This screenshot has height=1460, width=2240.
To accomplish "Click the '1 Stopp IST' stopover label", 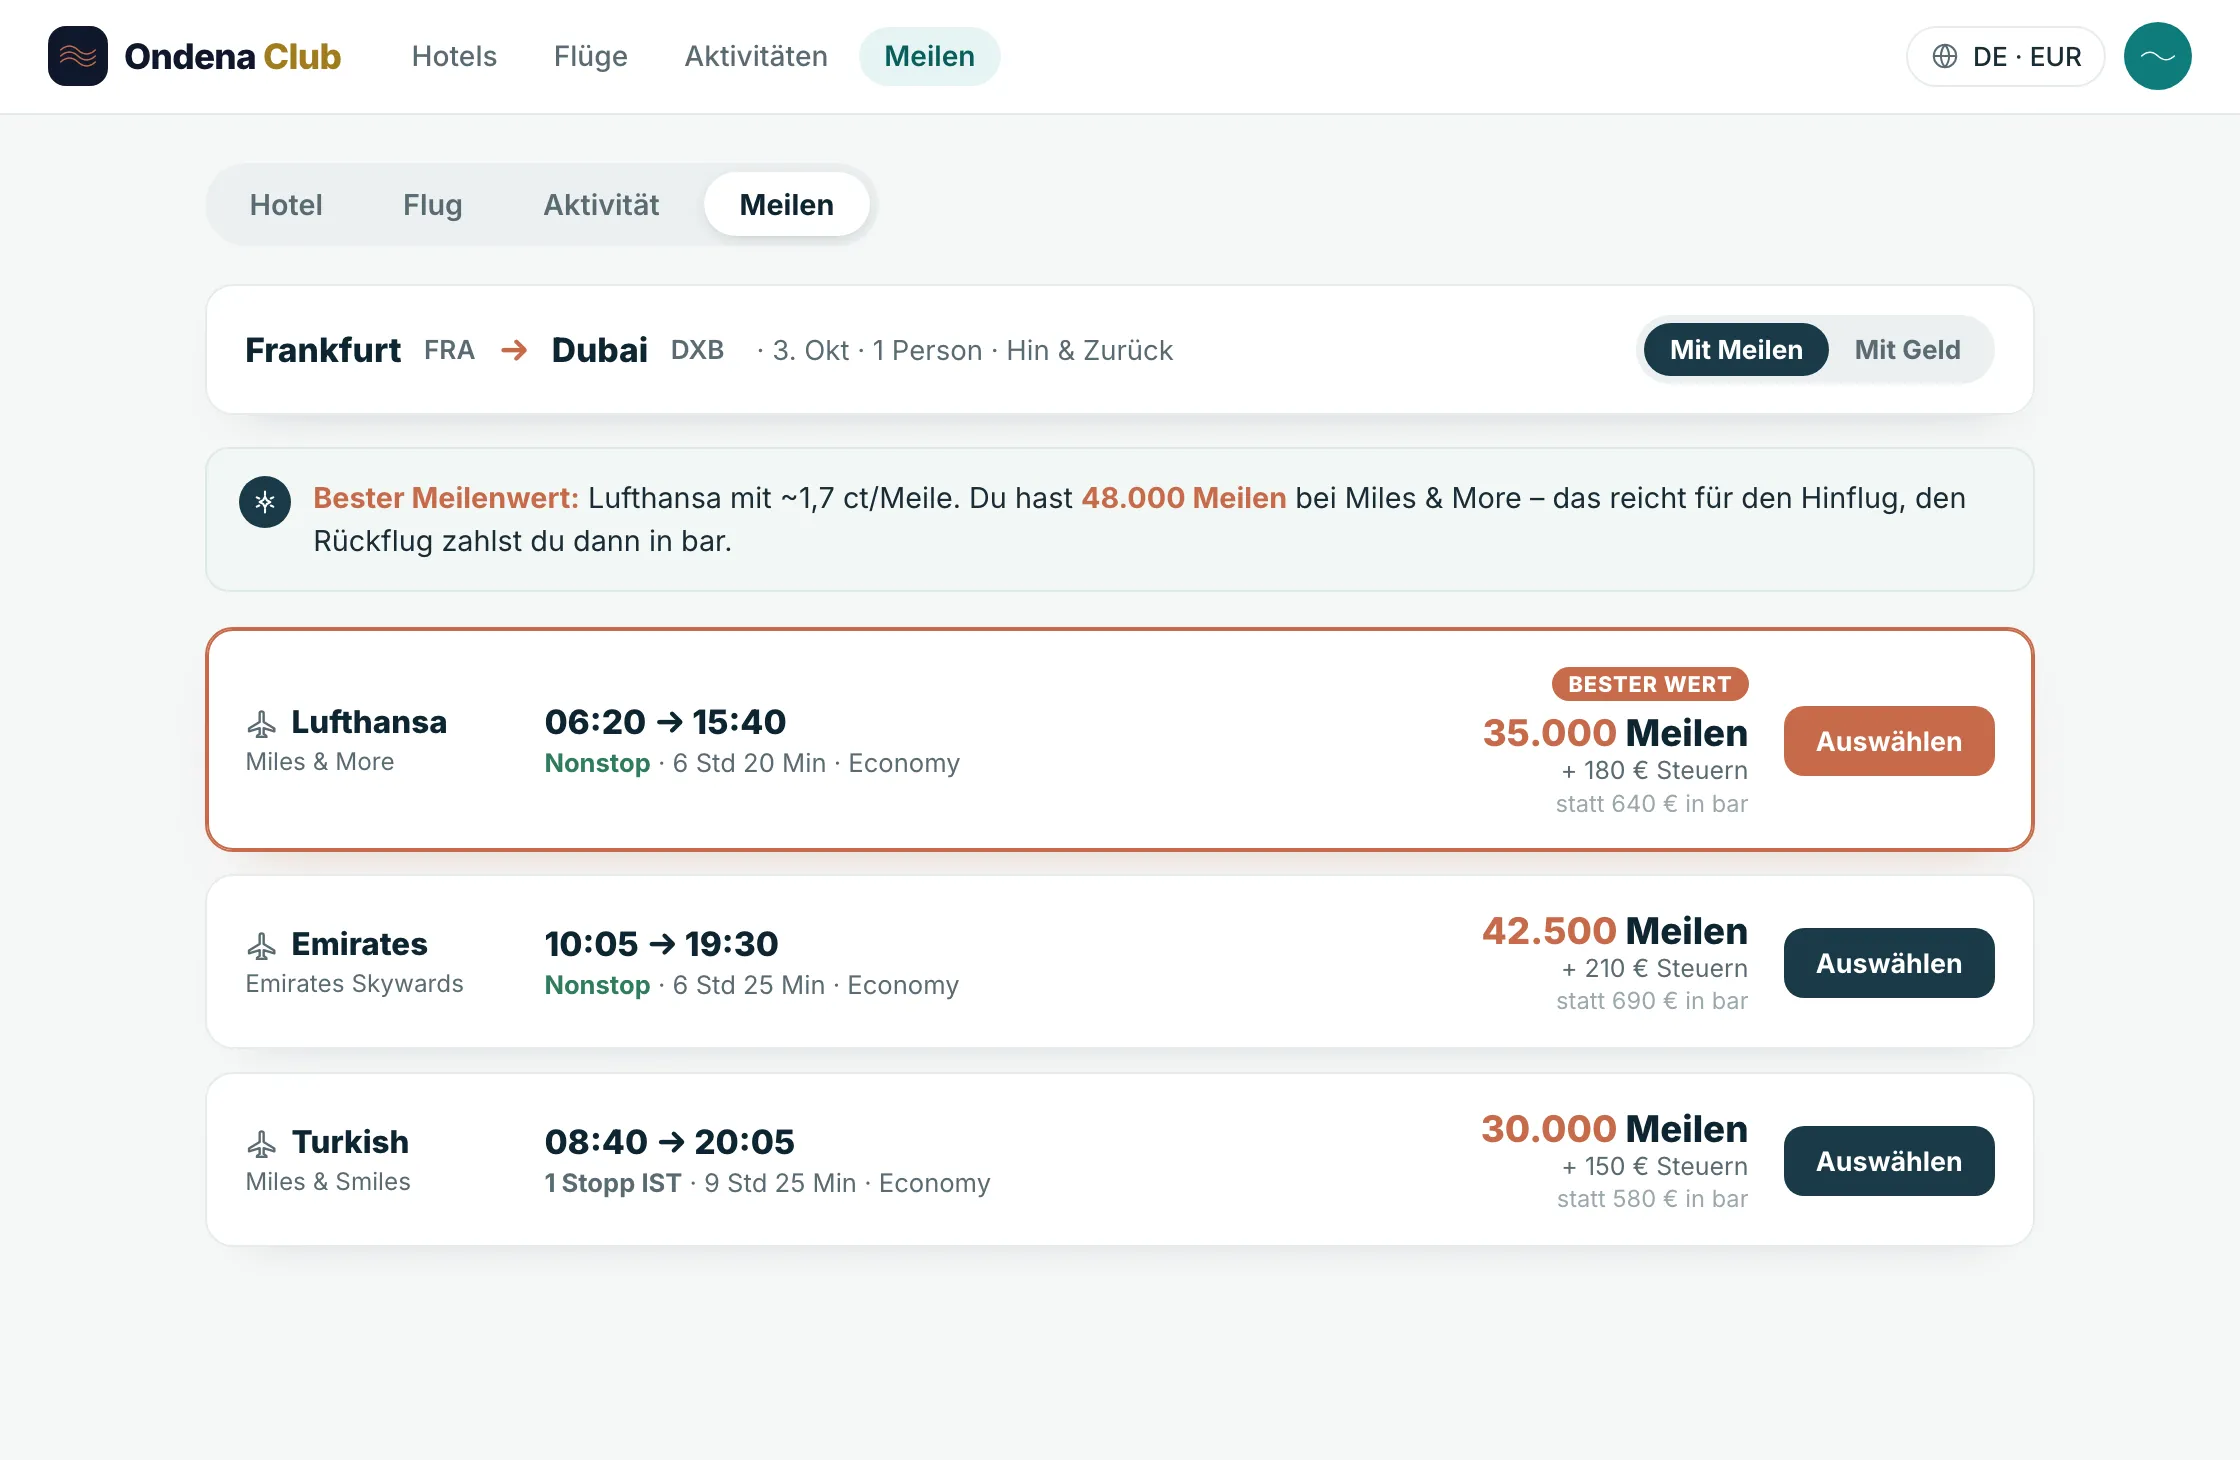I will click(613, 1183).
